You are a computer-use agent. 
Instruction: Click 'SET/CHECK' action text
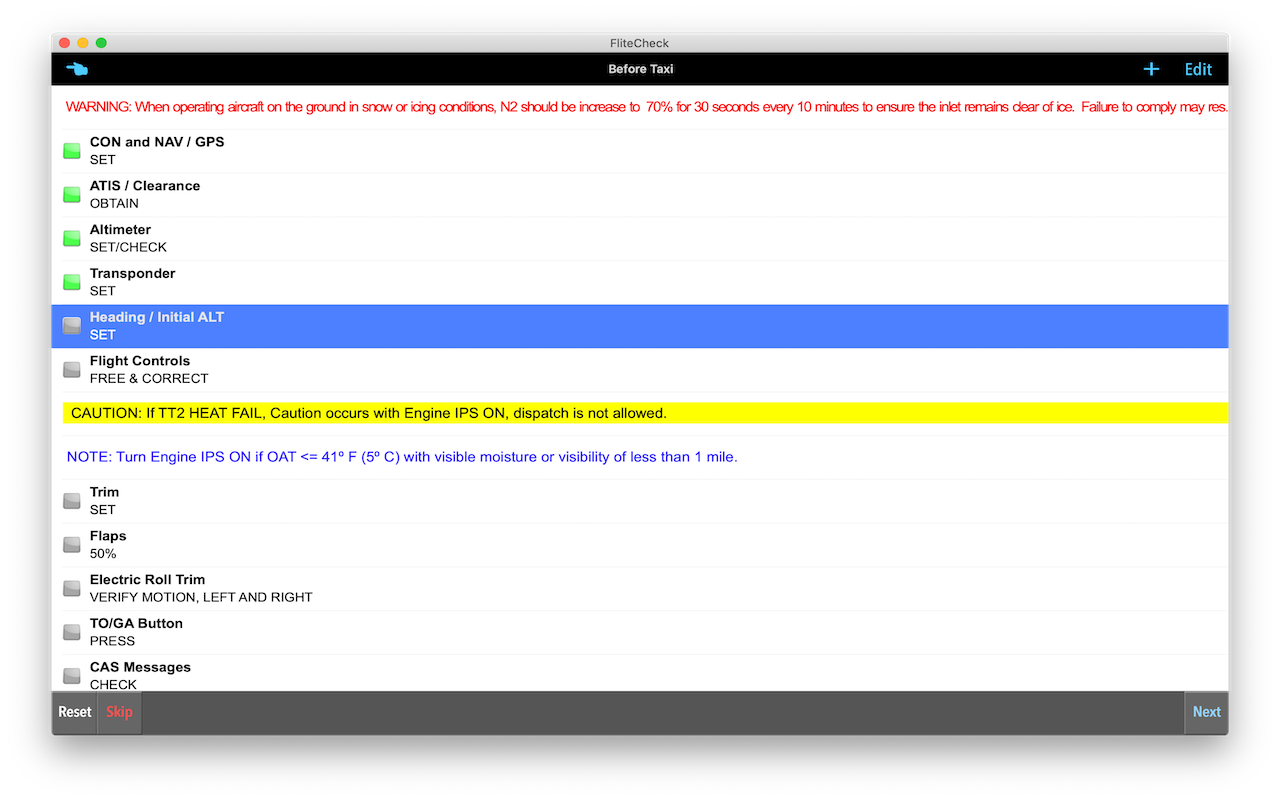[128, 247]
